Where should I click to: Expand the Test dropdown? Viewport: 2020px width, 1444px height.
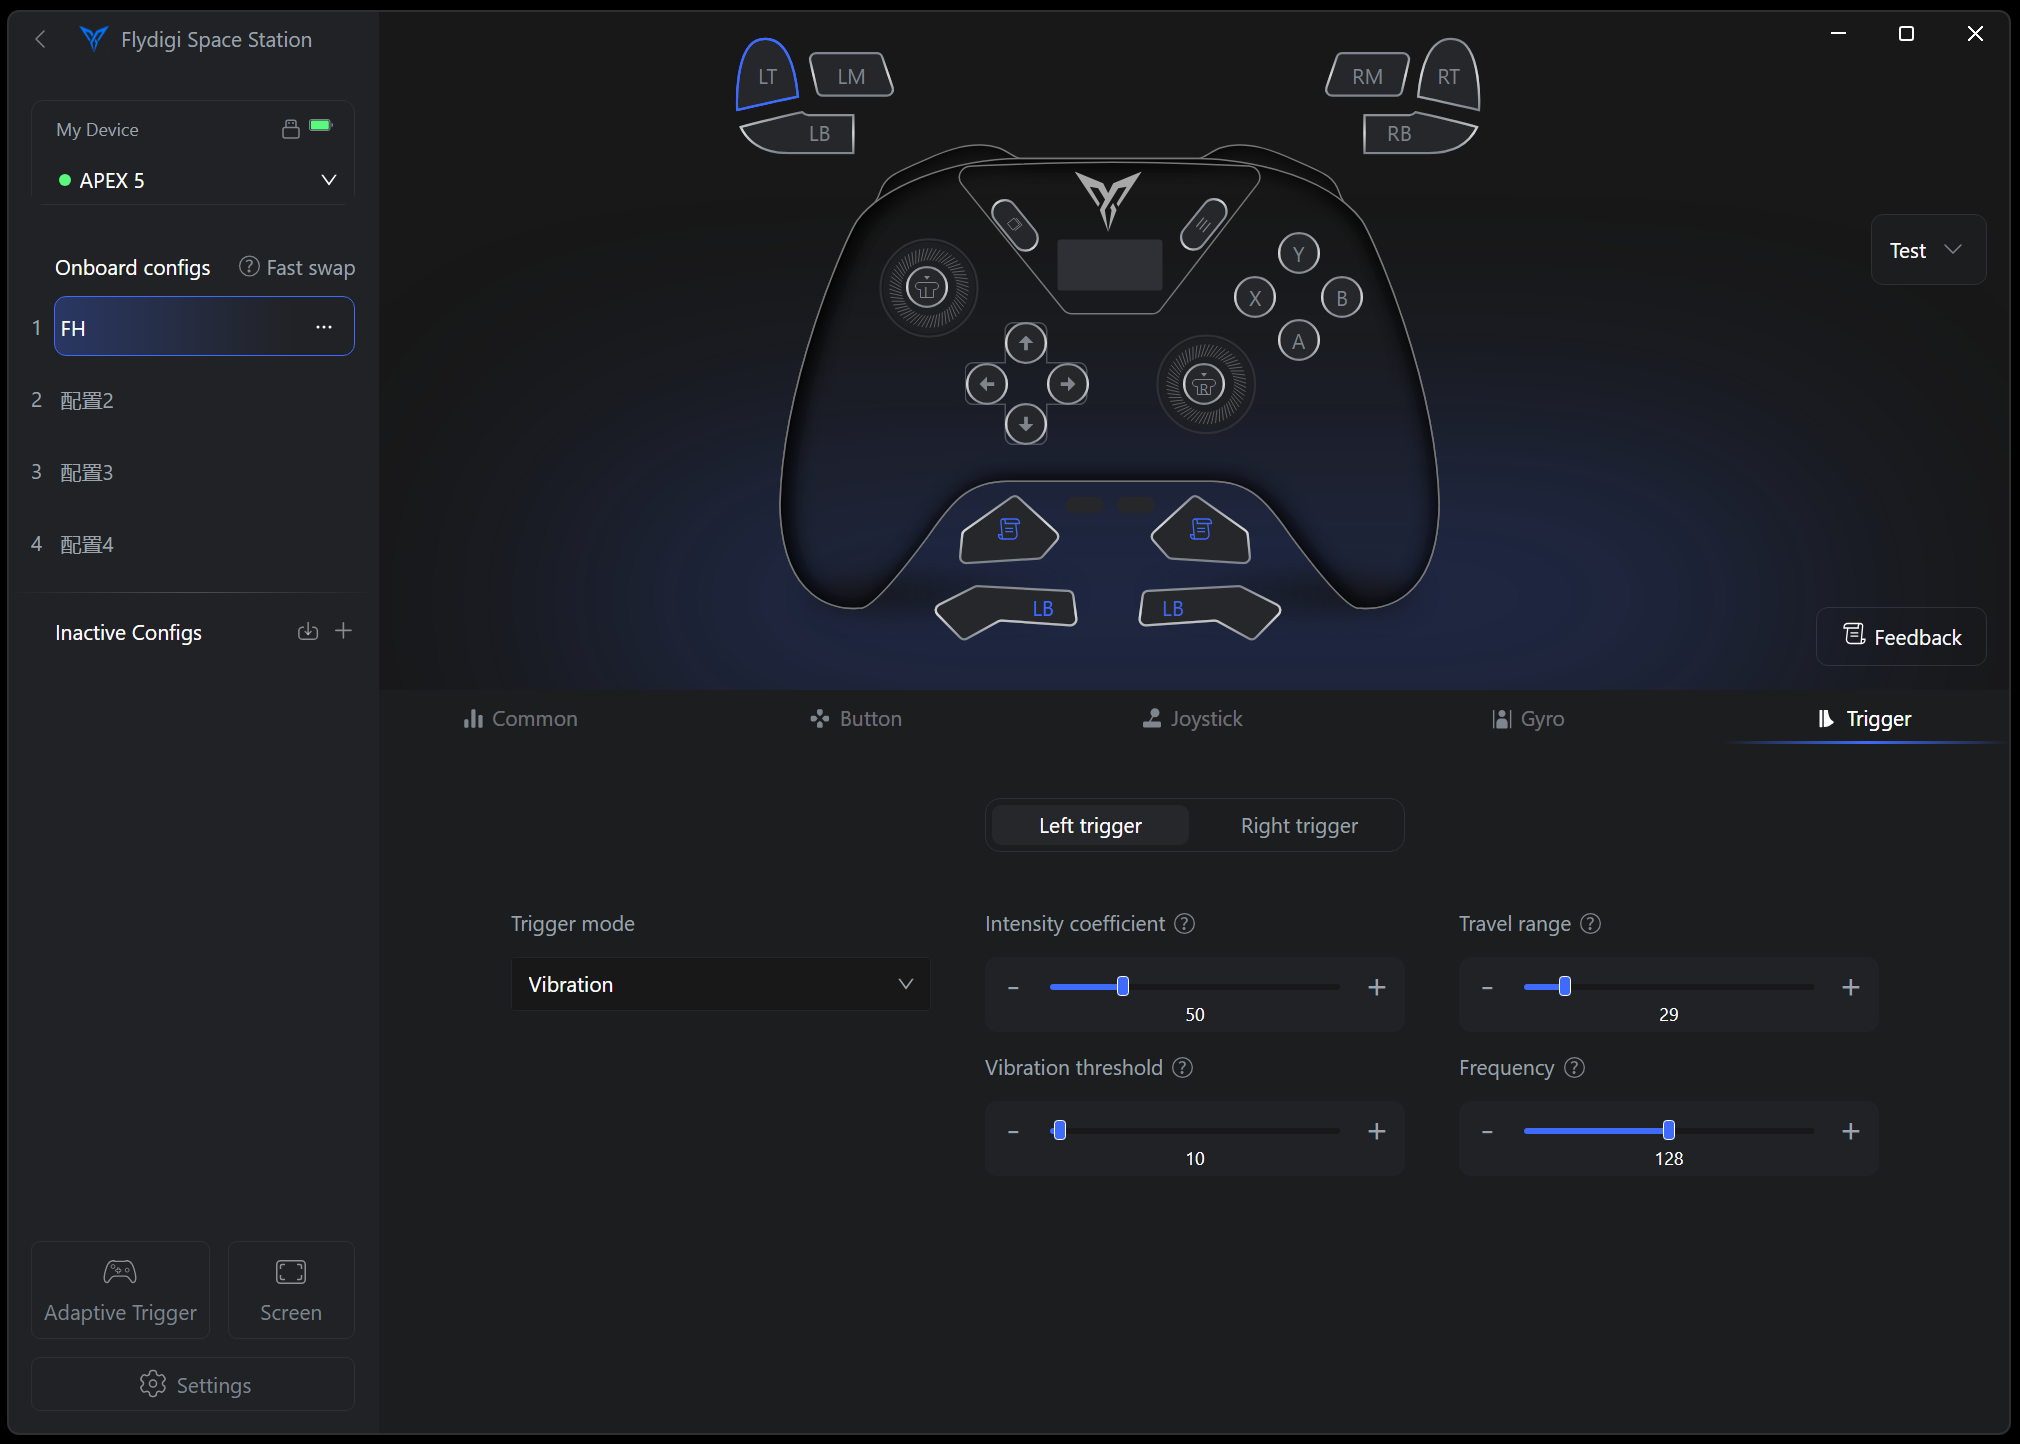pyautogui.click(x=1927, y=250)
